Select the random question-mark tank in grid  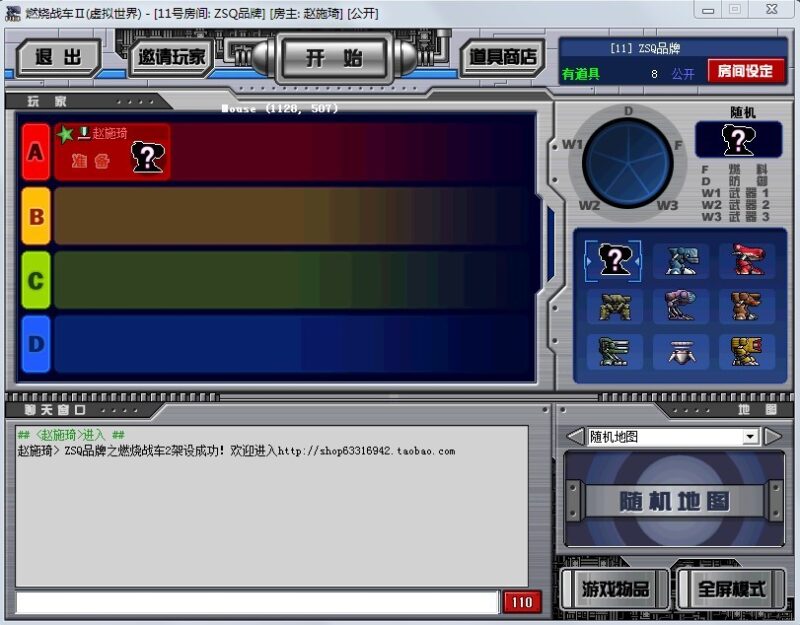613,260
